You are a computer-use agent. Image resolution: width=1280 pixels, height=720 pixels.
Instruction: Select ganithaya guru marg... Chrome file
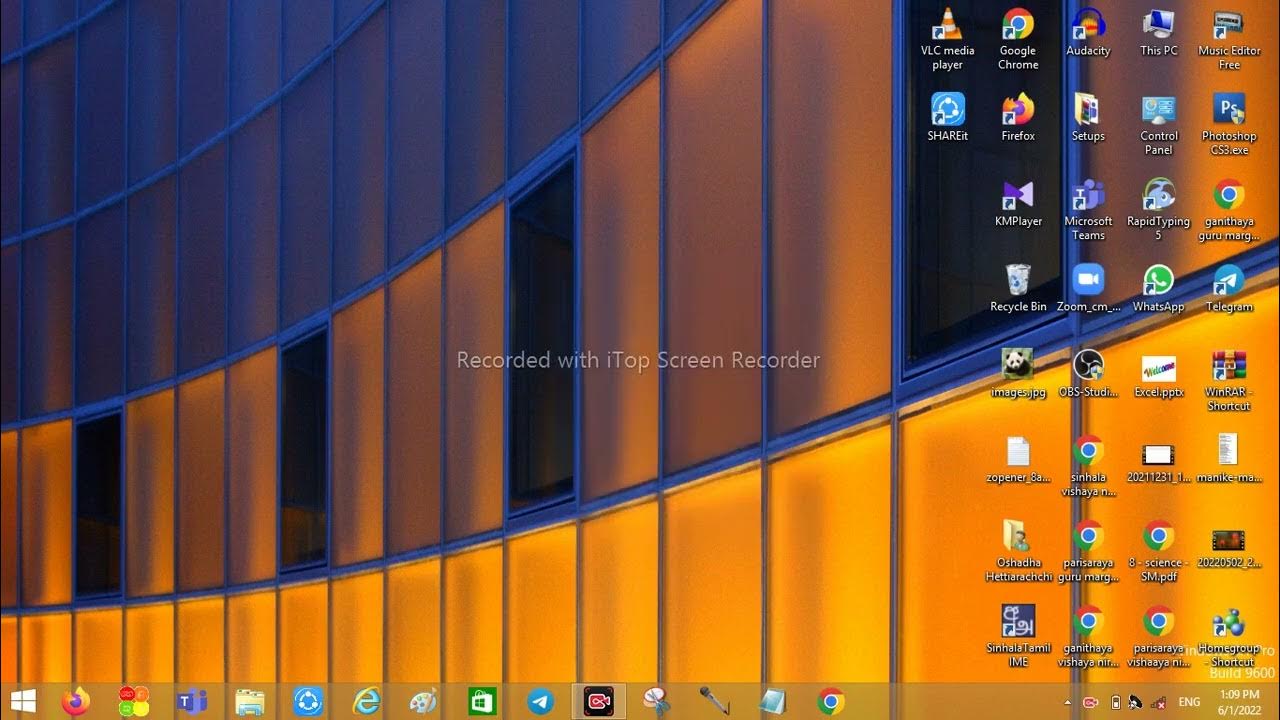coord(1229,210)
